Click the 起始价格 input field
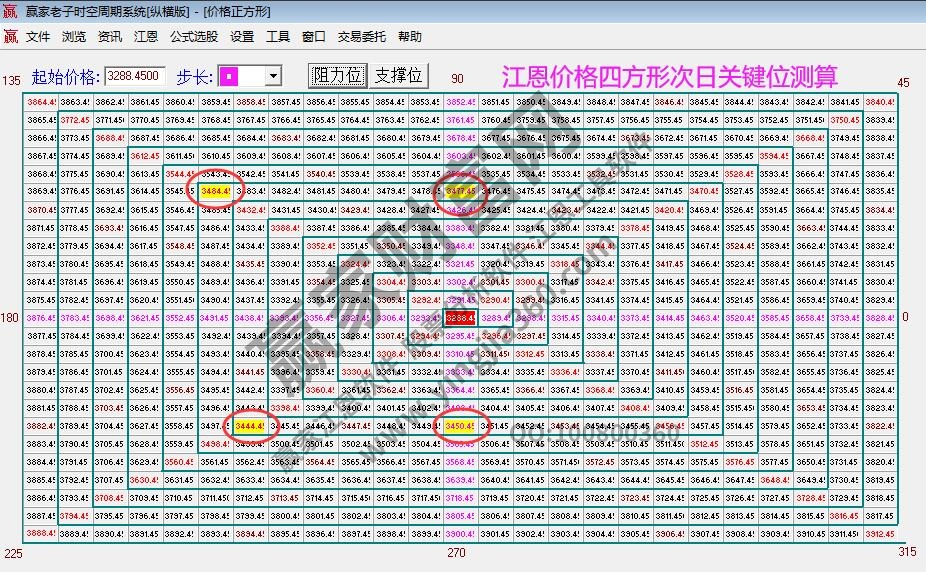 135,76
